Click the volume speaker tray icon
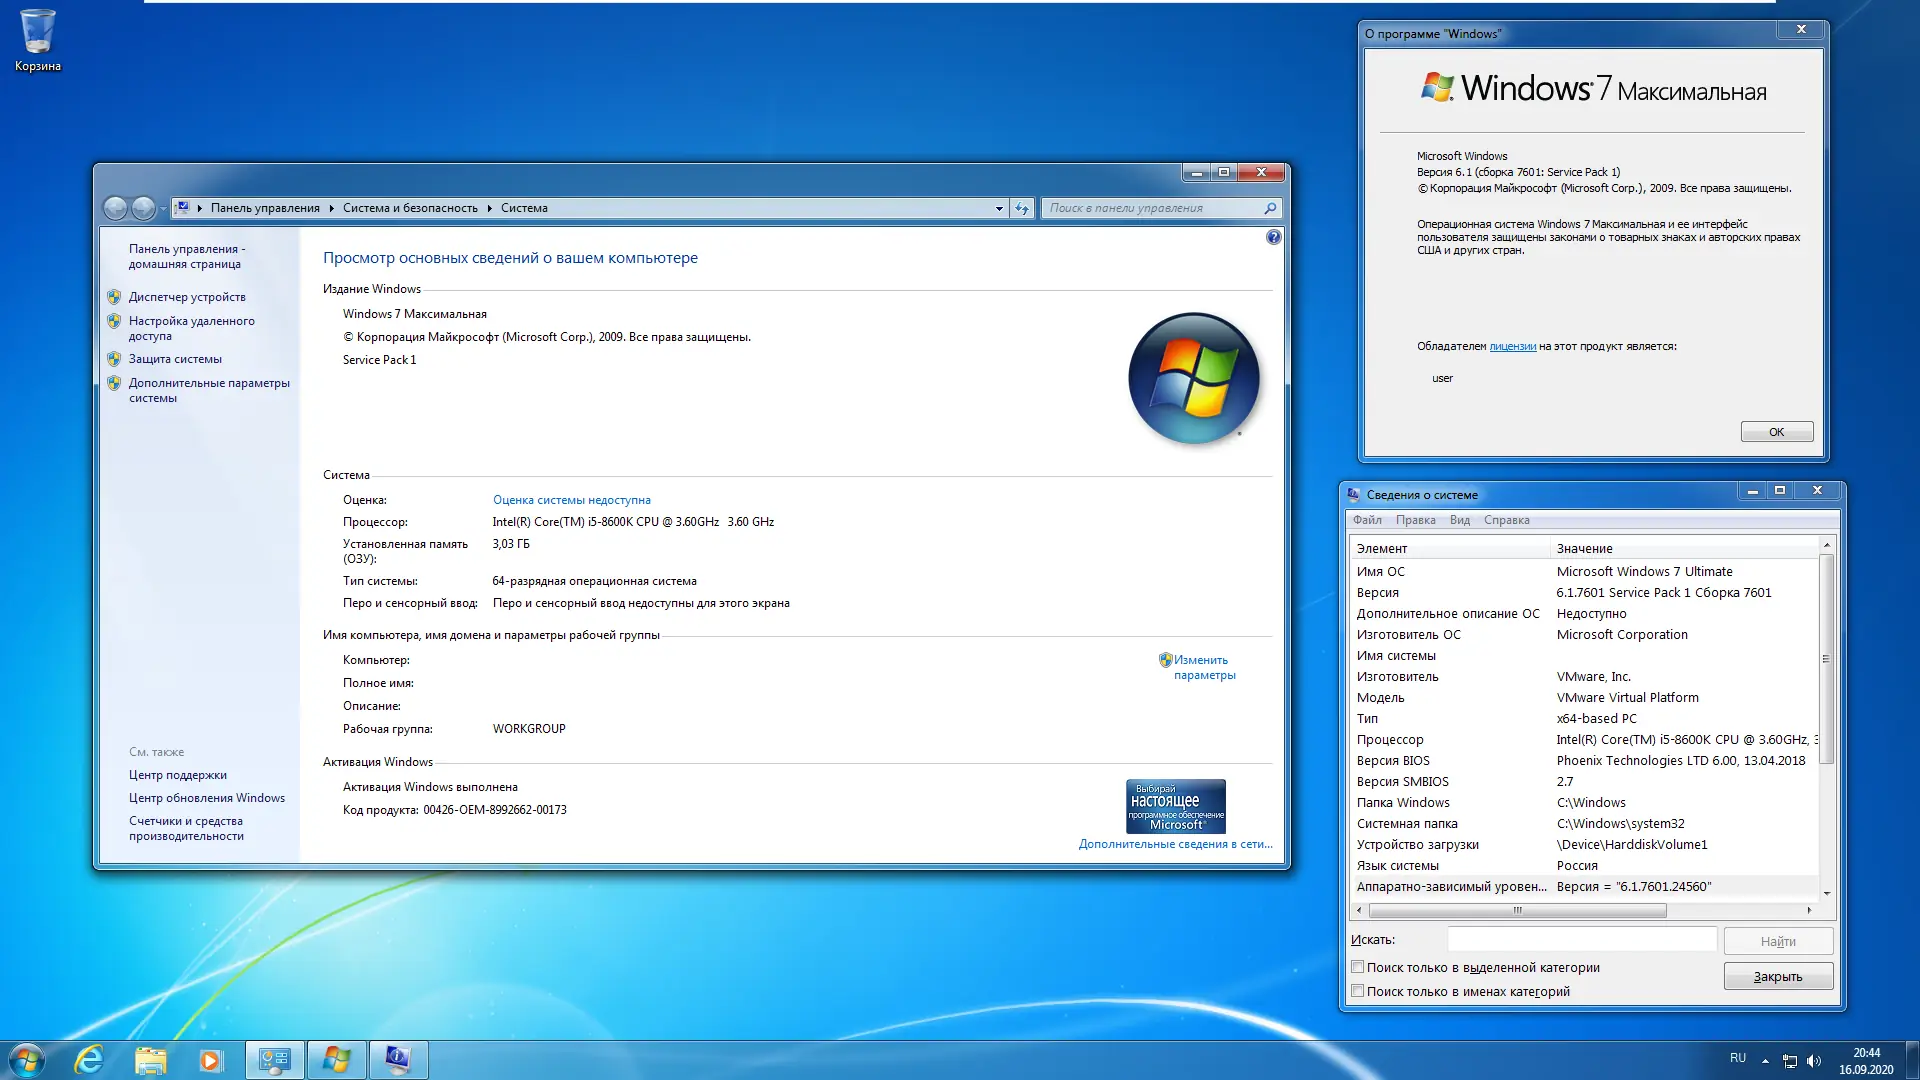The width and height of the screenshot is (1920, 1080). pyautogui.click(x=1814, y=1061)
